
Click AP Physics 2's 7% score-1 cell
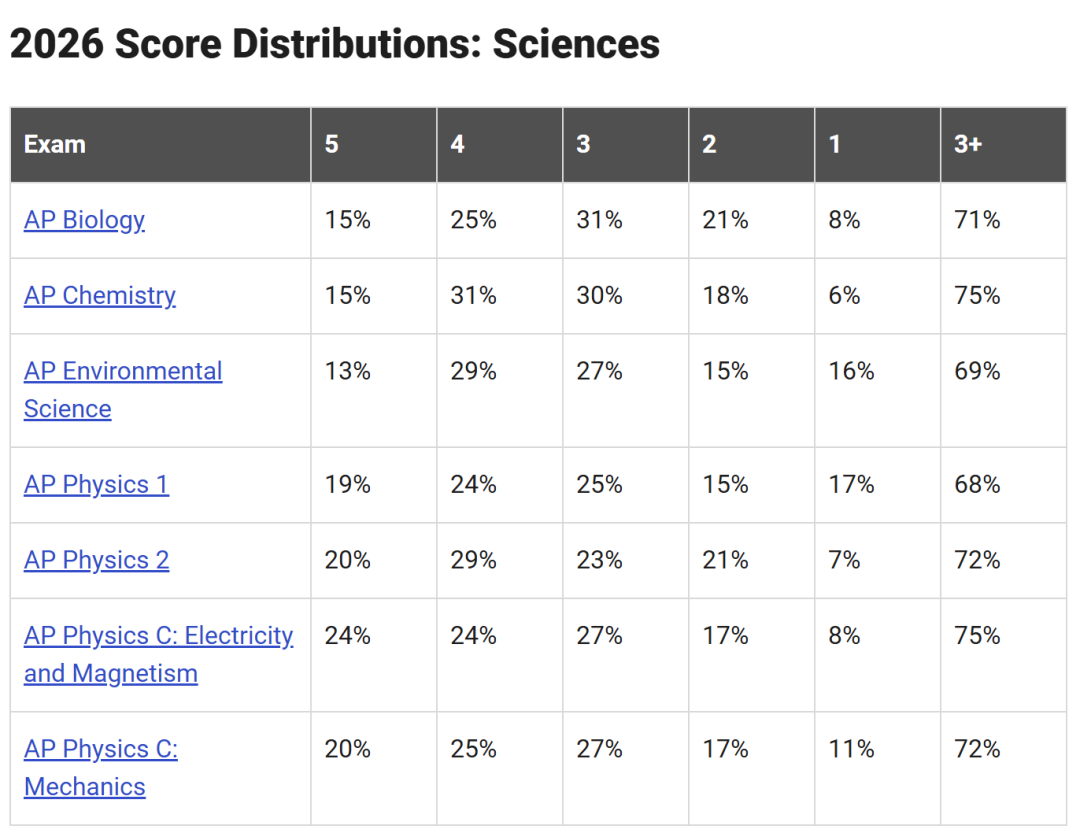coord(878,561)
